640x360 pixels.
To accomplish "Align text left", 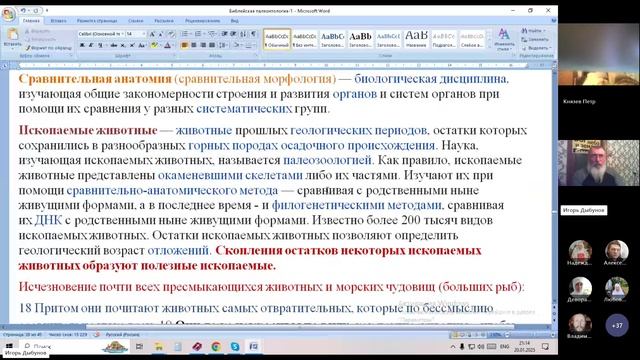I will coord(184,45).
